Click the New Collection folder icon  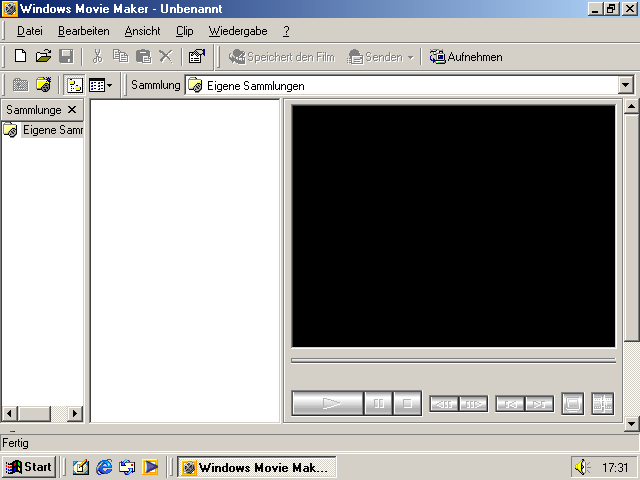43,85
